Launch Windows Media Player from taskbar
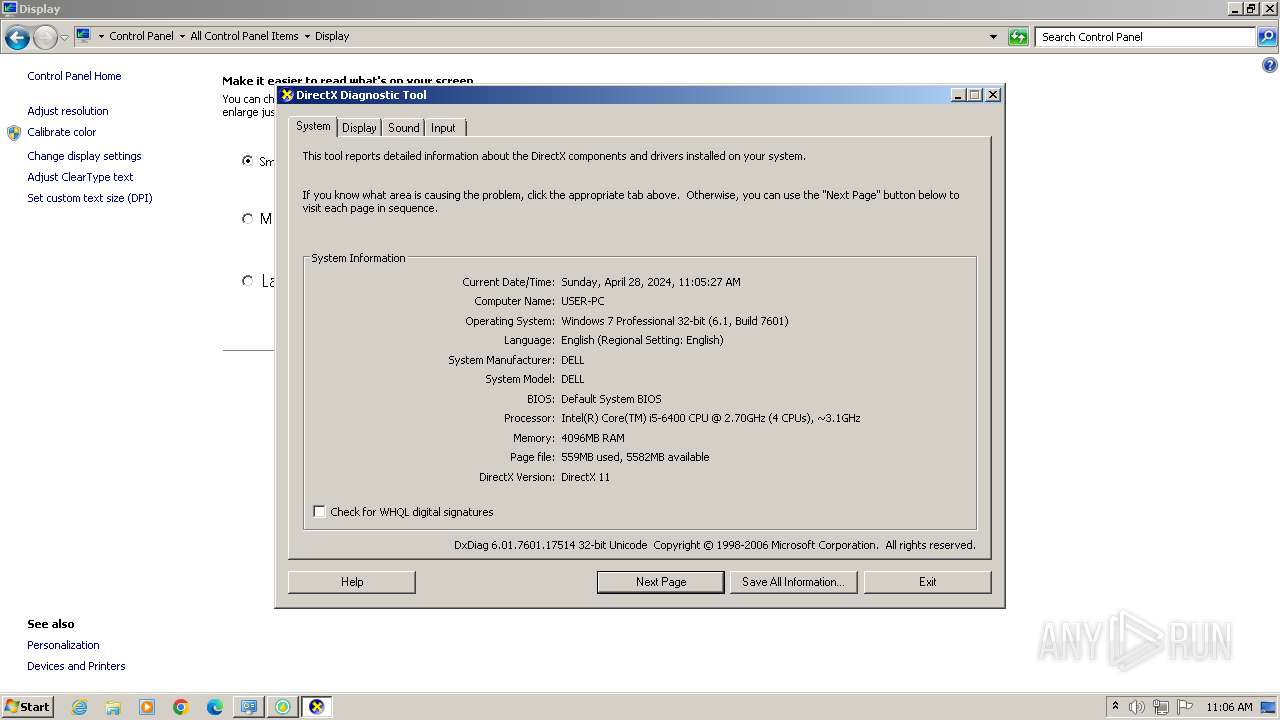The image size is (1280, 720). click(x=147, y=707)
